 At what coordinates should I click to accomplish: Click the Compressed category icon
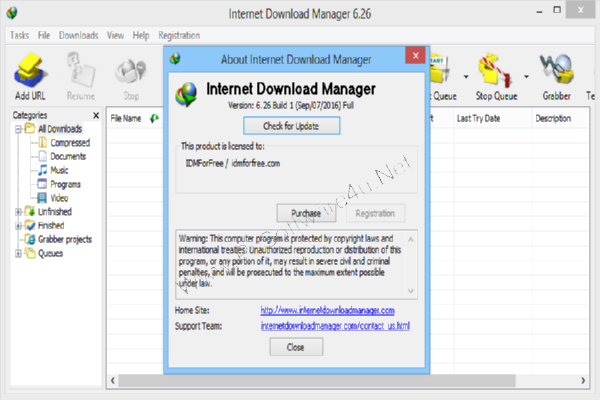click(42, 143)
